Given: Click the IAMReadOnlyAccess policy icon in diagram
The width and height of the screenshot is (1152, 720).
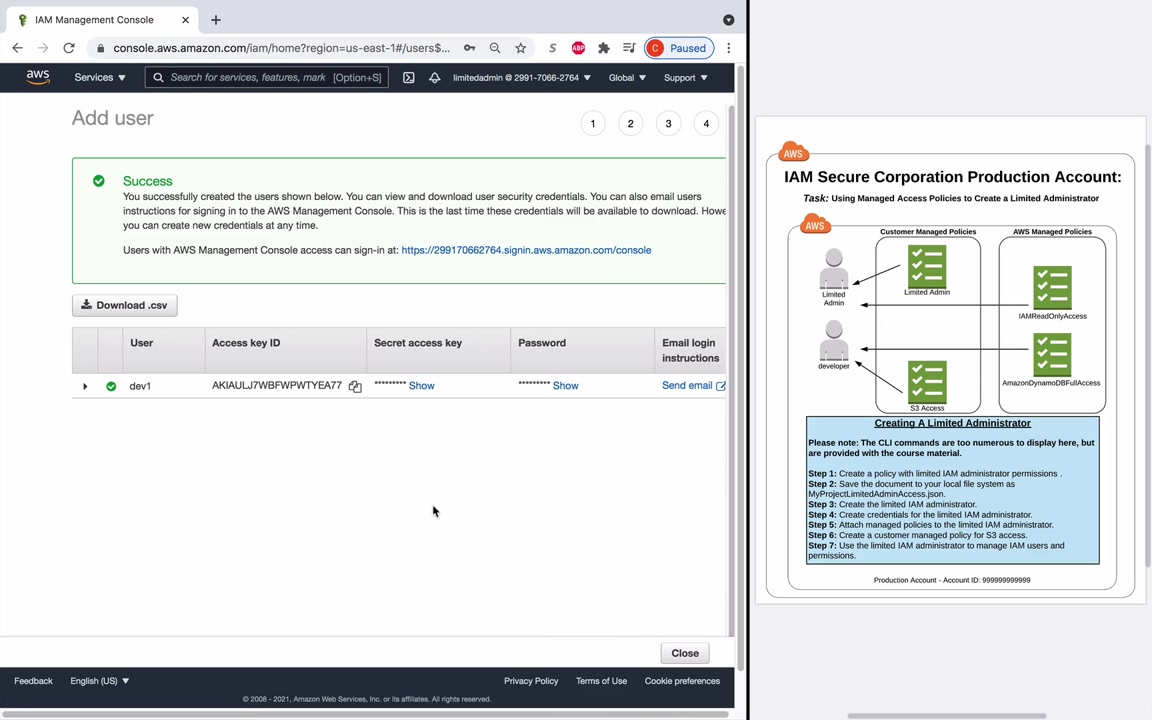Looking at the screenshot, I should (1052, 287).
